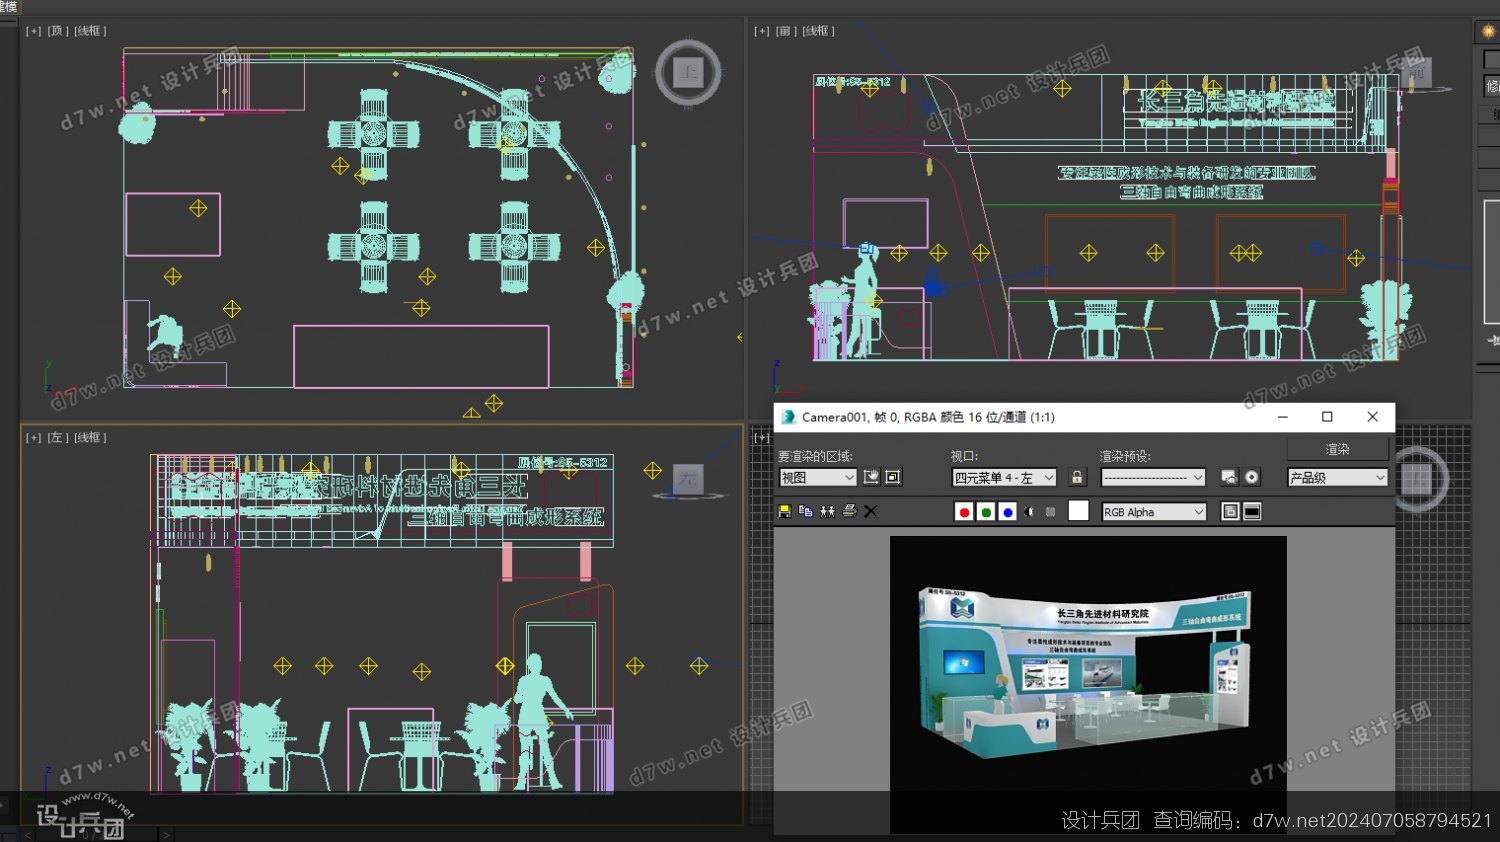
Task: Click the perspective viewport ViewCube
Action: tap(1416, 480)
